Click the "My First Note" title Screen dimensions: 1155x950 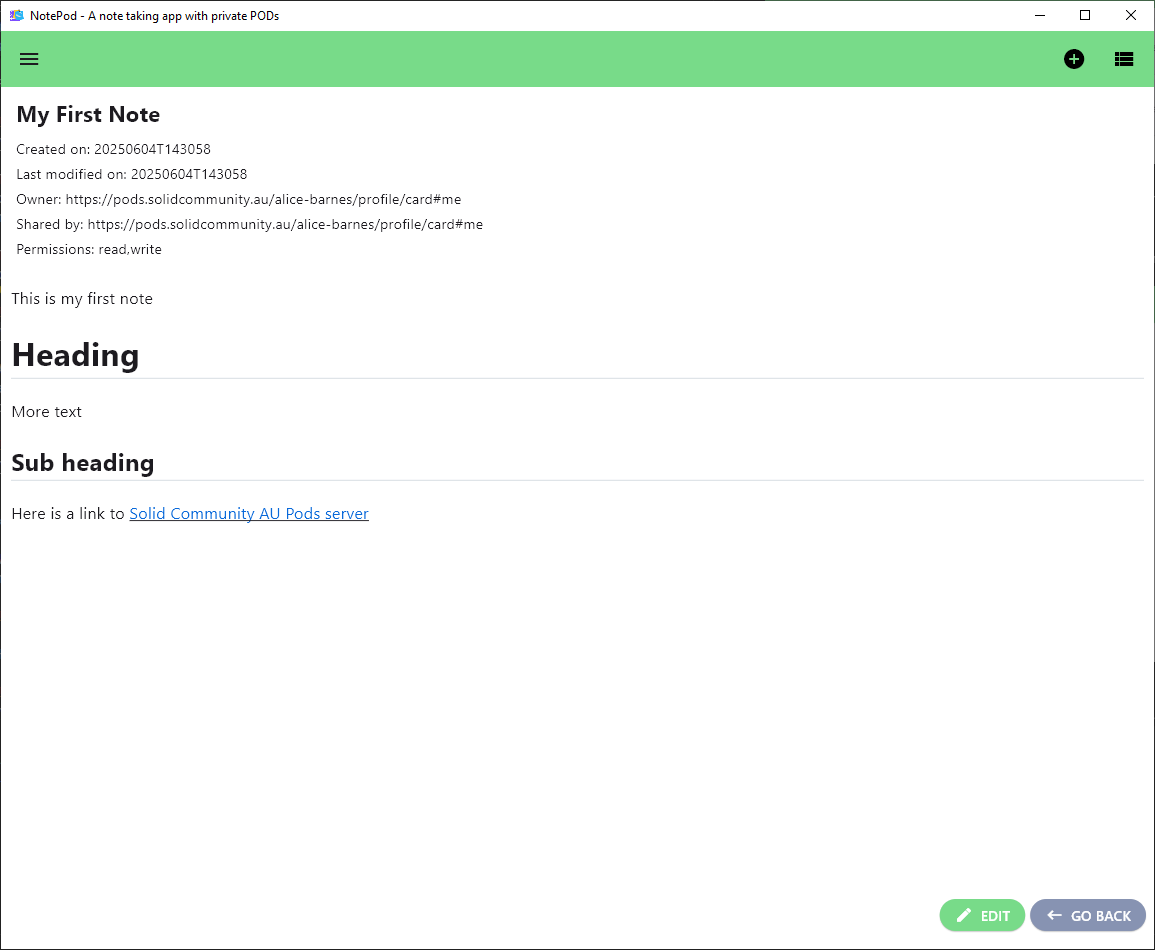(x=88, y=115)
